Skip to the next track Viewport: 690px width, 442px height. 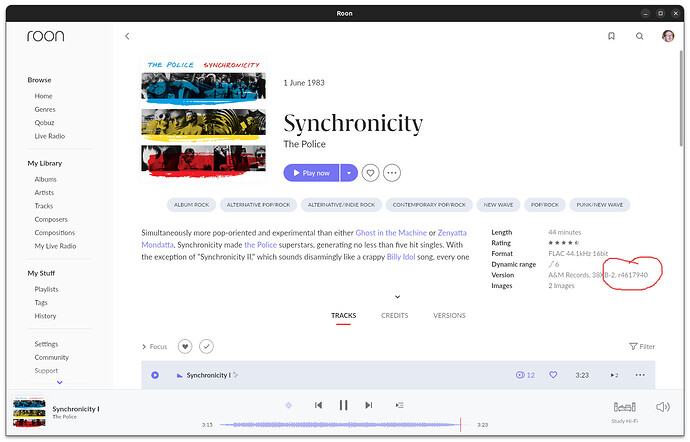[369, 405]
